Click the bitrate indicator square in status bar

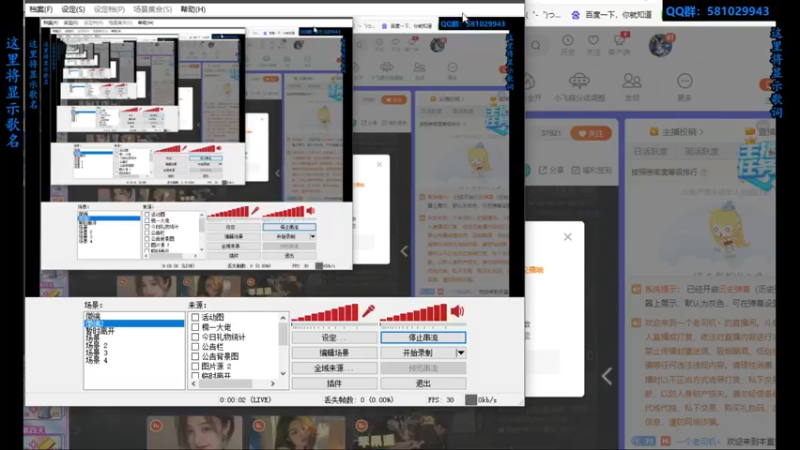pos(471,400)
